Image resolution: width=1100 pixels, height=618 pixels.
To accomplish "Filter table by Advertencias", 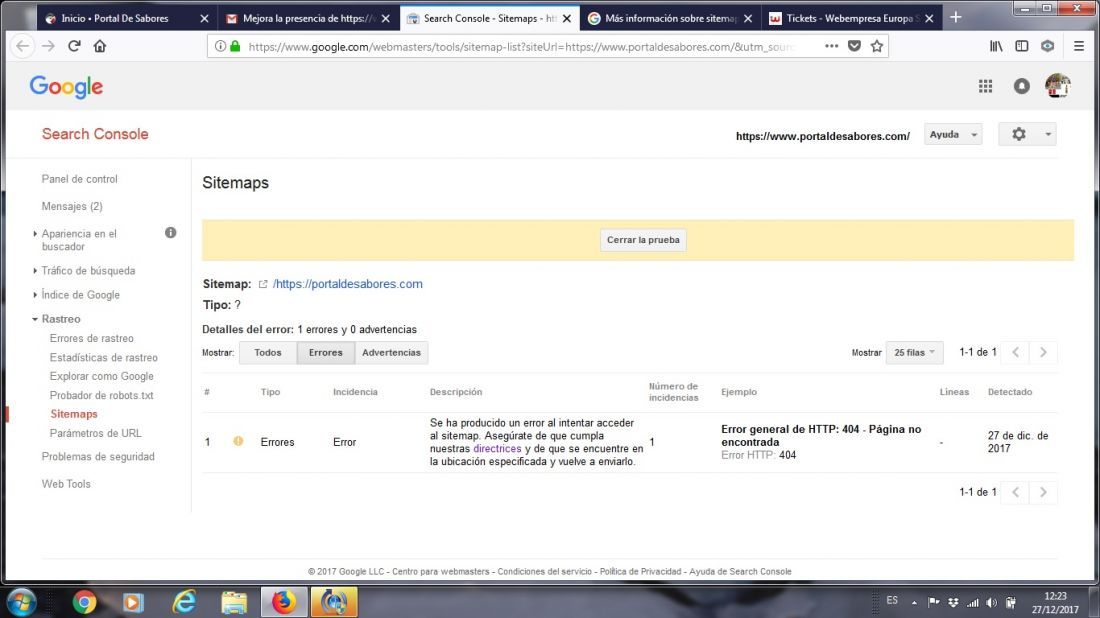I will click(x=391, y=353).
